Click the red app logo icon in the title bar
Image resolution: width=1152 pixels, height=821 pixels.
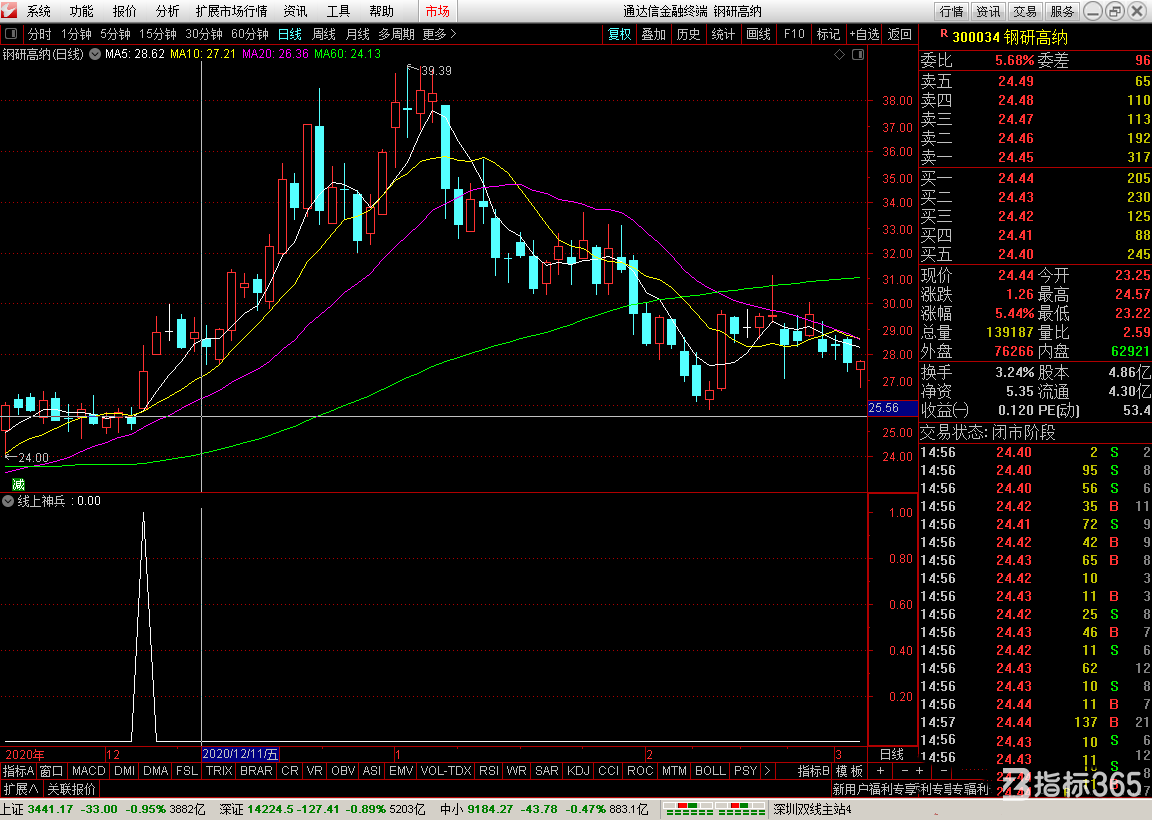click(x=9, y=10)
